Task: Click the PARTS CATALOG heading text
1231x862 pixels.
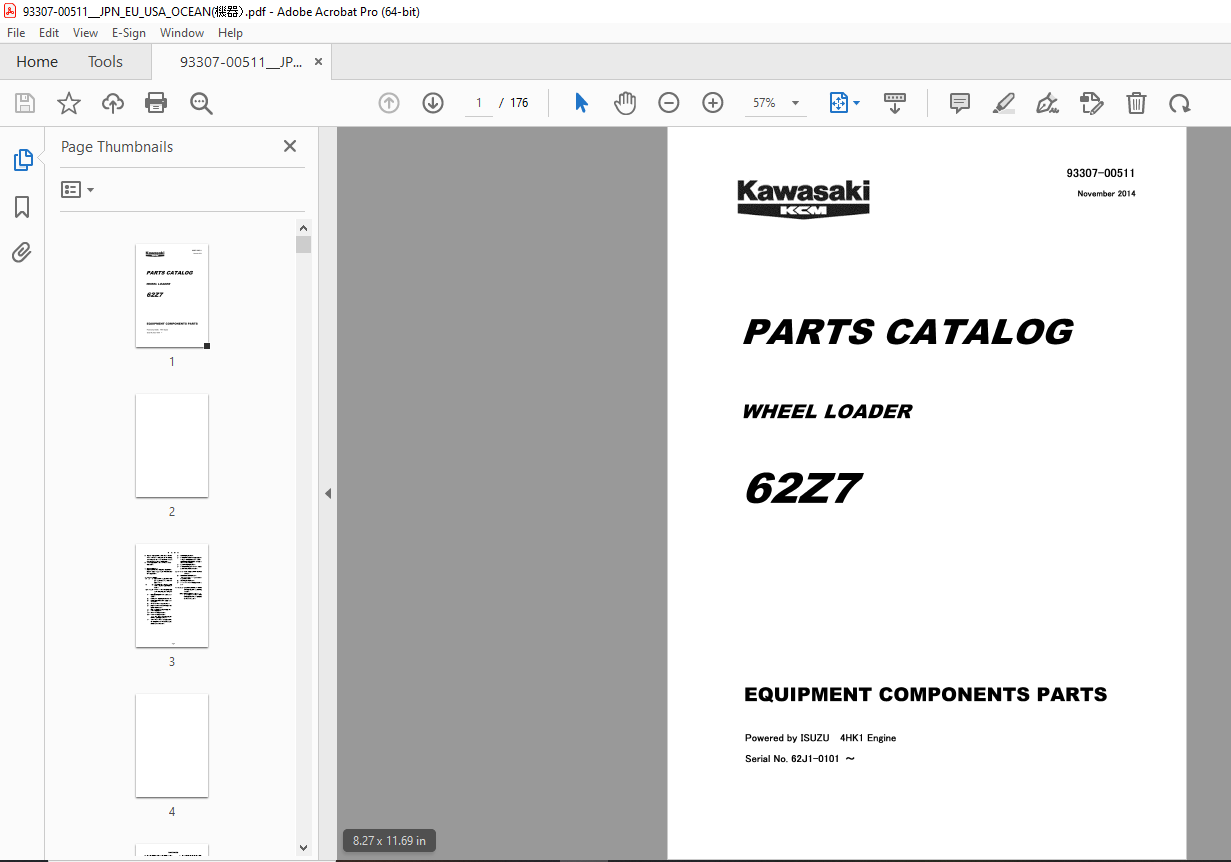Action: click(x=908, y=332)
